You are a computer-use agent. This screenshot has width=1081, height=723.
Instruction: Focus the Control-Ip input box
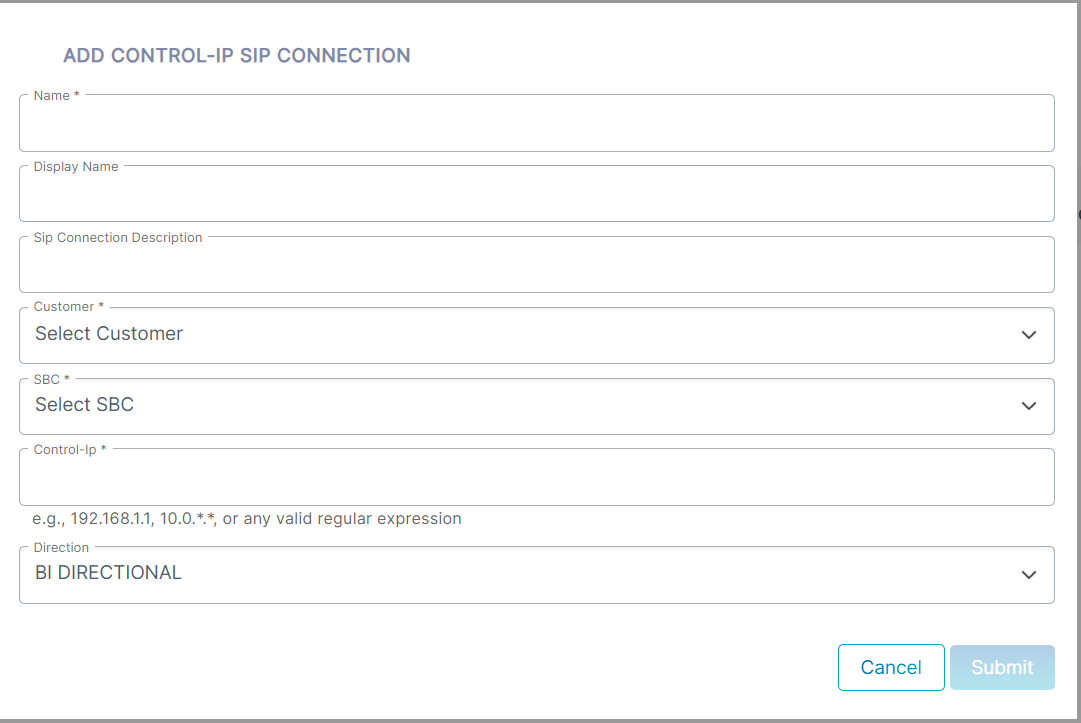(536, 477)
